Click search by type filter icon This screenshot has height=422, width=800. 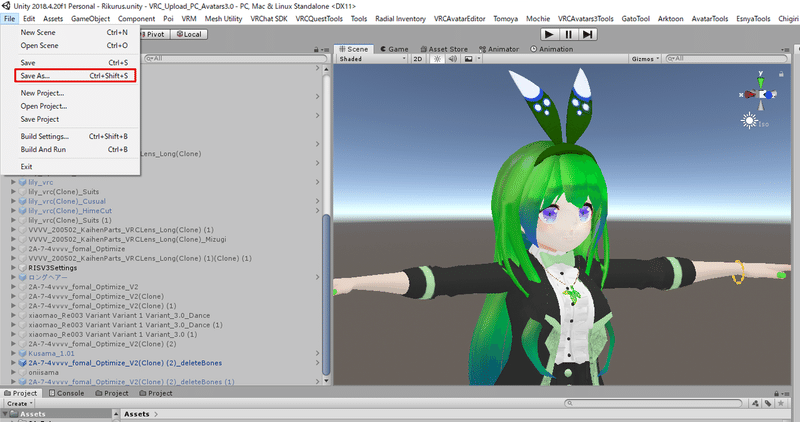[756, 403]
